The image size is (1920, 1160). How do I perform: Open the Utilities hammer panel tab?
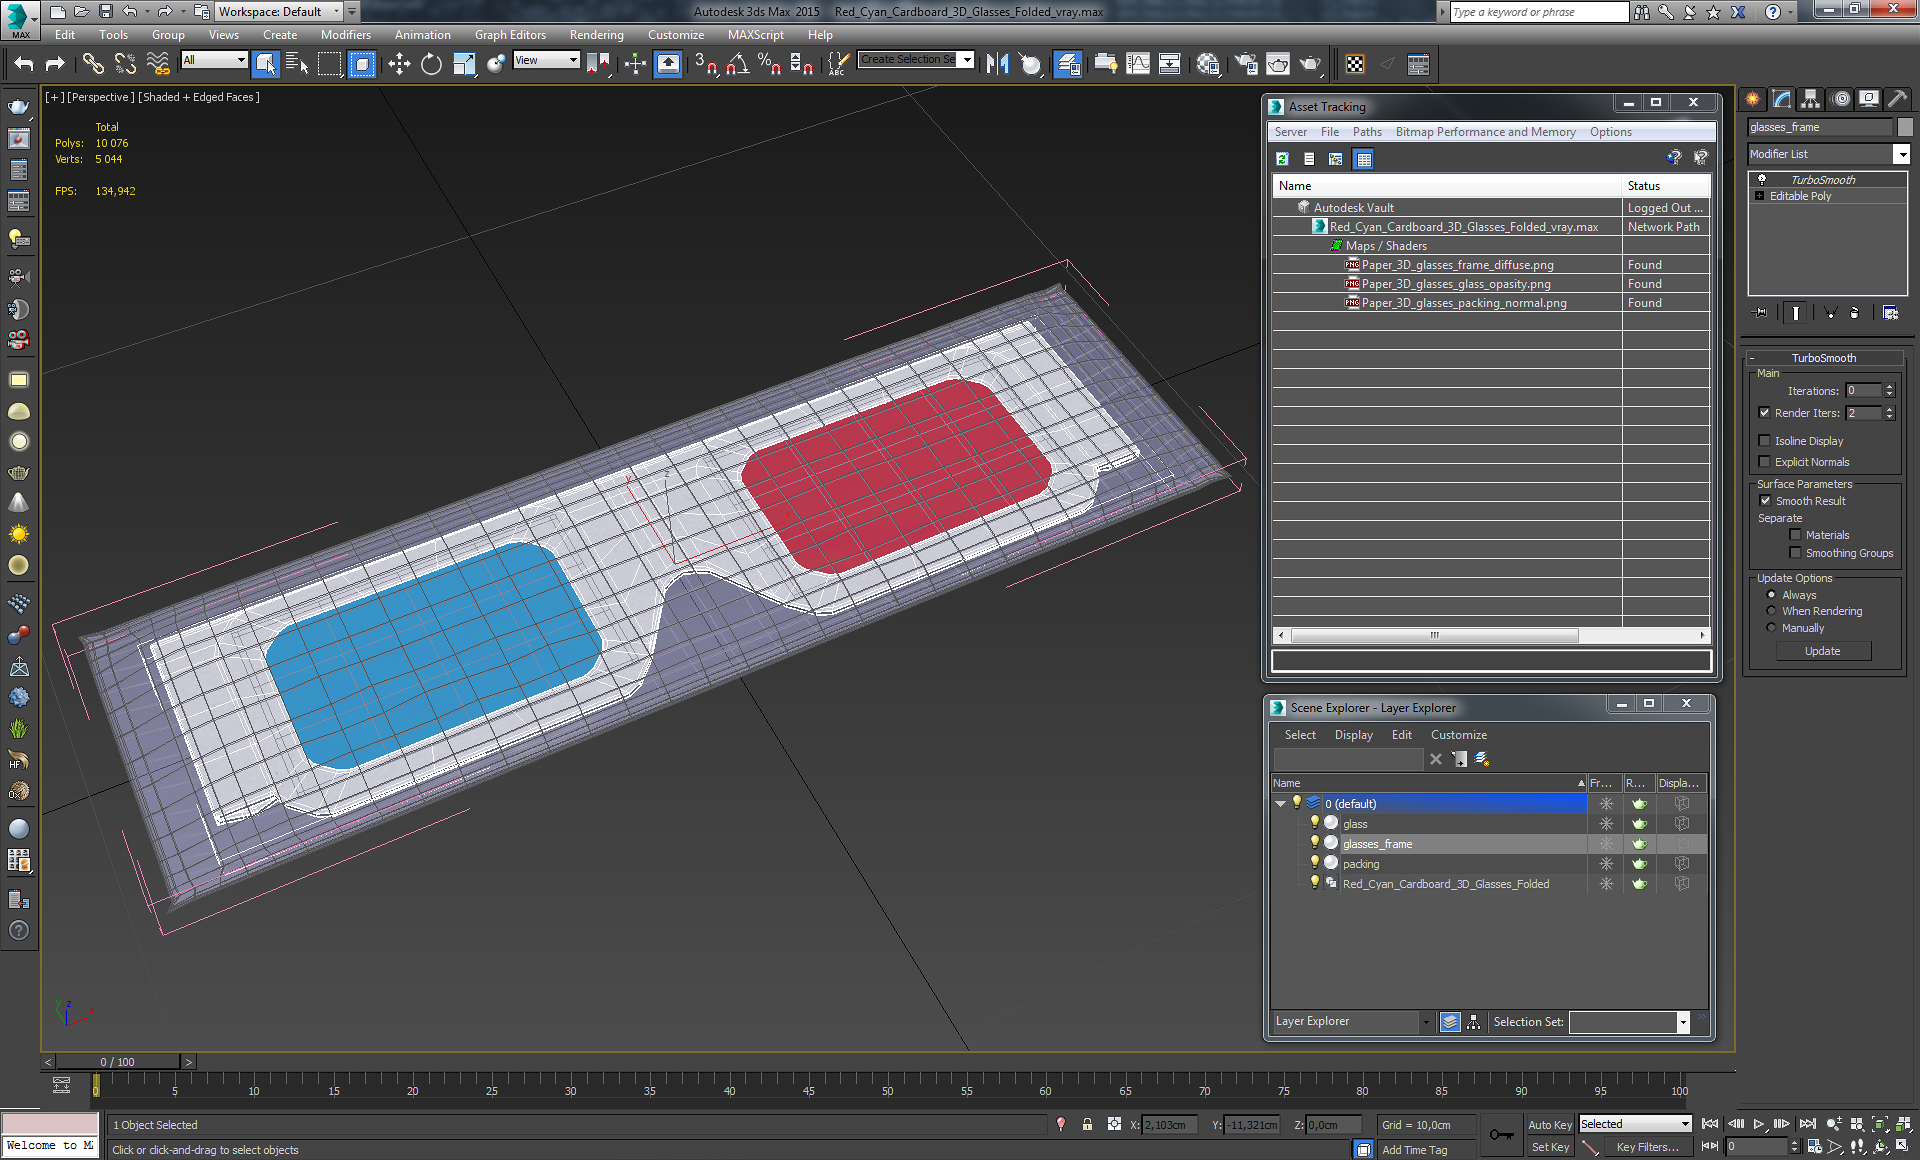(1897, 98)
